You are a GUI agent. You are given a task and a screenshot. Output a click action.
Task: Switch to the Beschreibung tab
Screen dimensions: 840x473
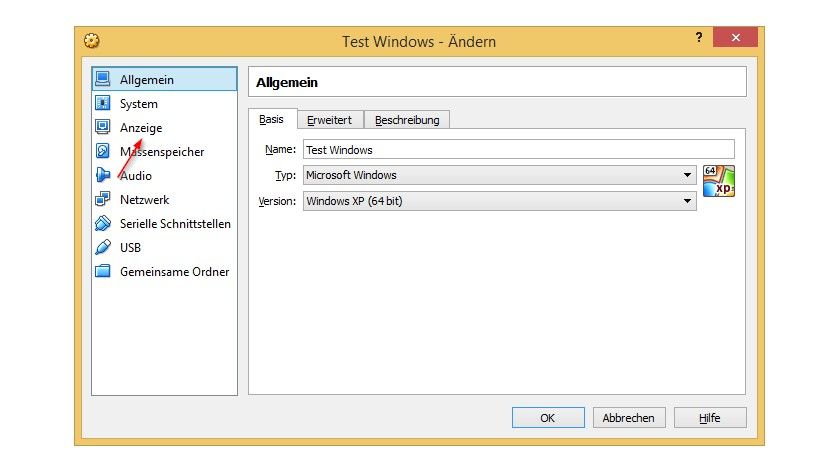[407, 120]
